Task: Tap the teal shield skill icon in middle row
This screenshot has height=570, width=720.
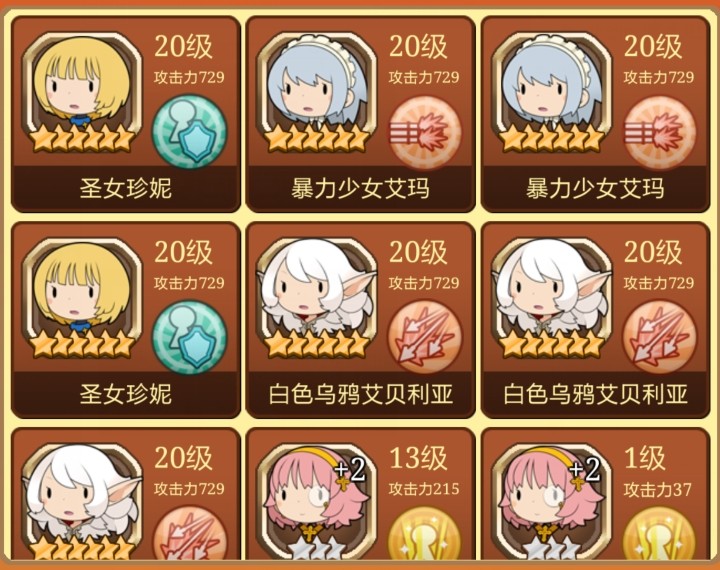Action: (x=189, y=338)
